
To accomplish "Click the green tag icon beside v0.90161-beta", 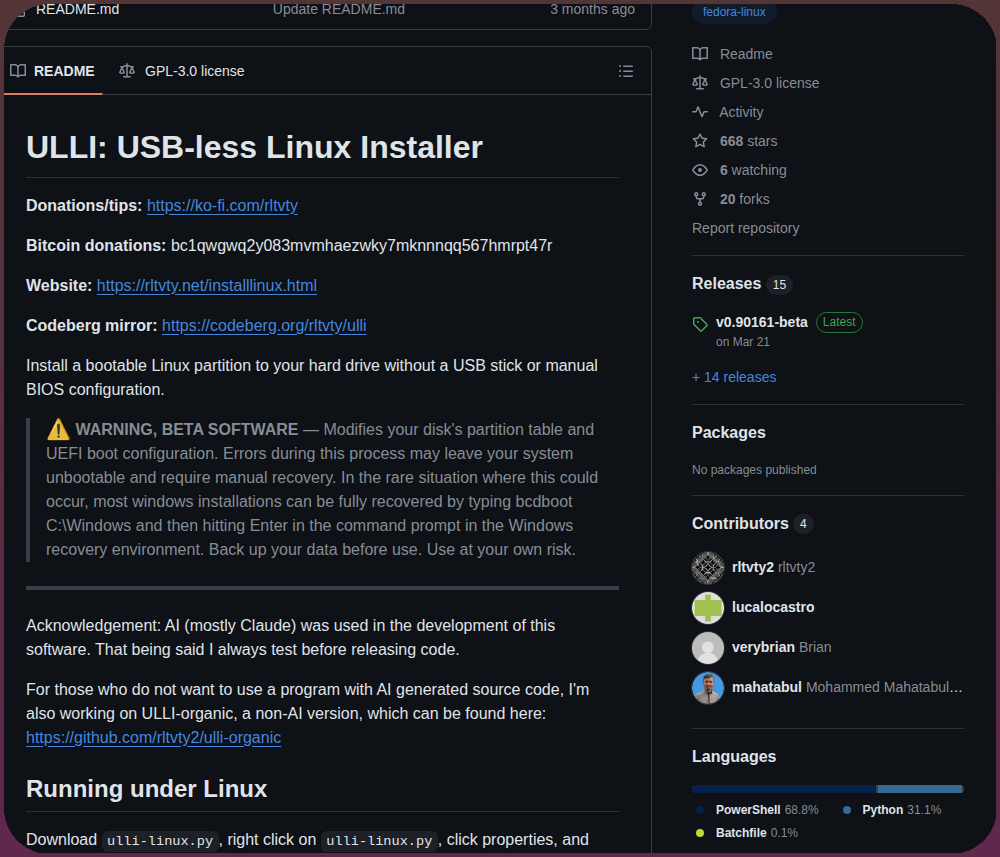I will click(700, 324).
